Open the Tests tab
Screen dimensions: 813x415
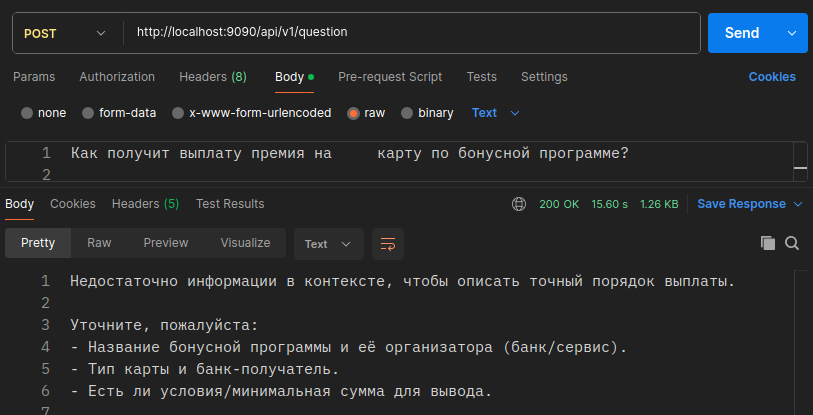(482, 77)
